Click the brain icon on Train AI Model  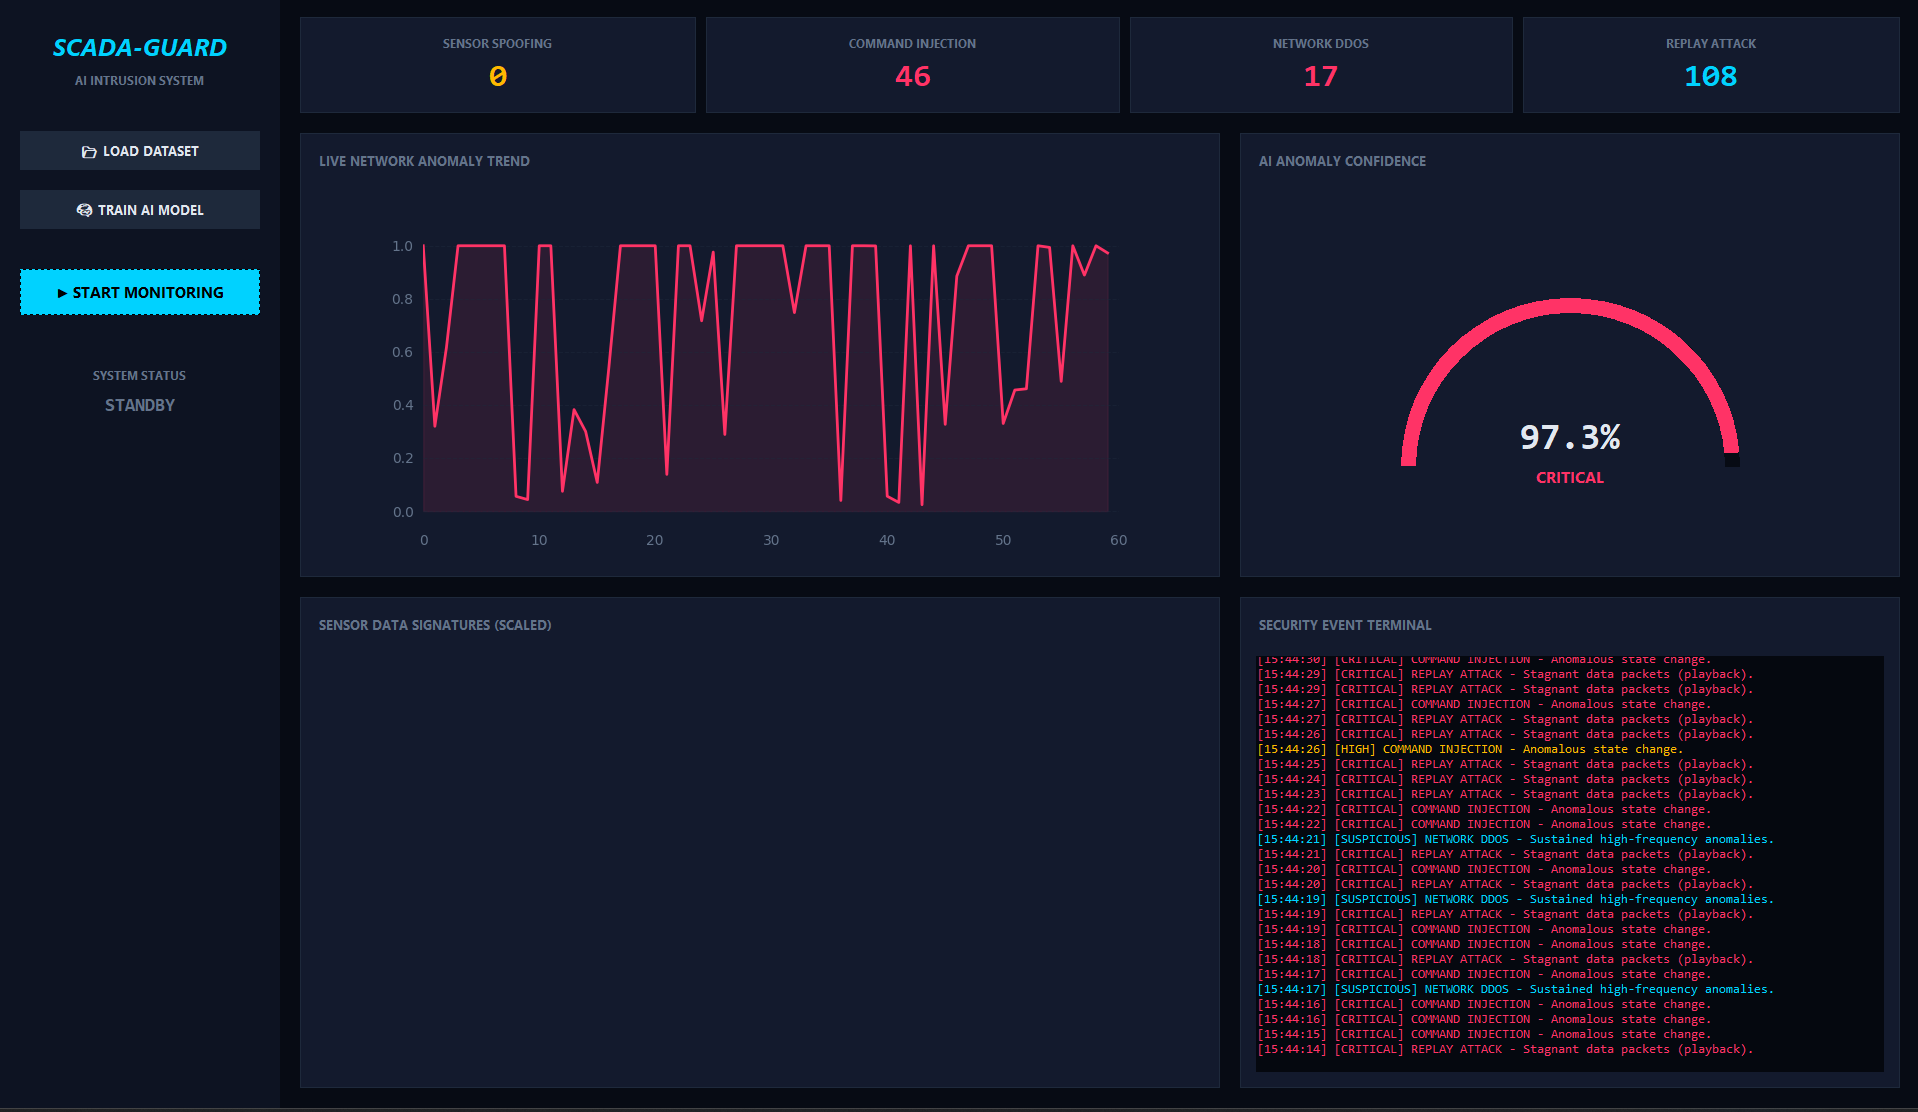tap(84, 210)
